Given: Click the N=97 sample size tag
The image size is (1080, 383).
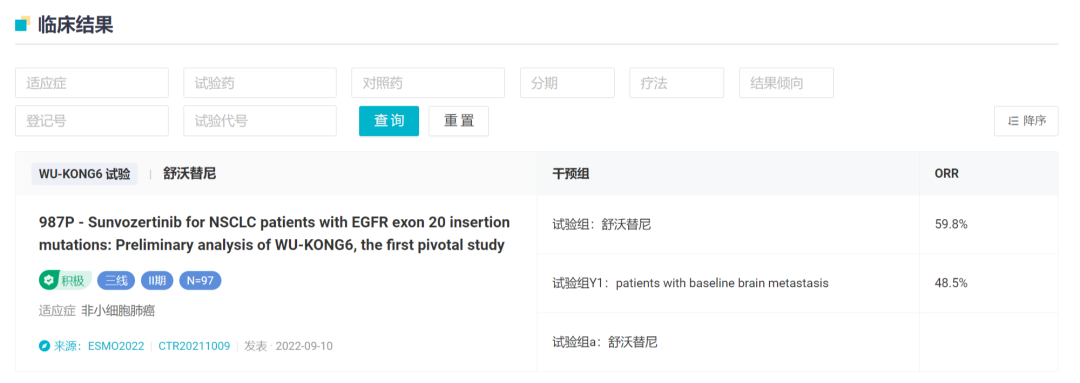Looking at the screenshot, I should (x=200, y=280).
